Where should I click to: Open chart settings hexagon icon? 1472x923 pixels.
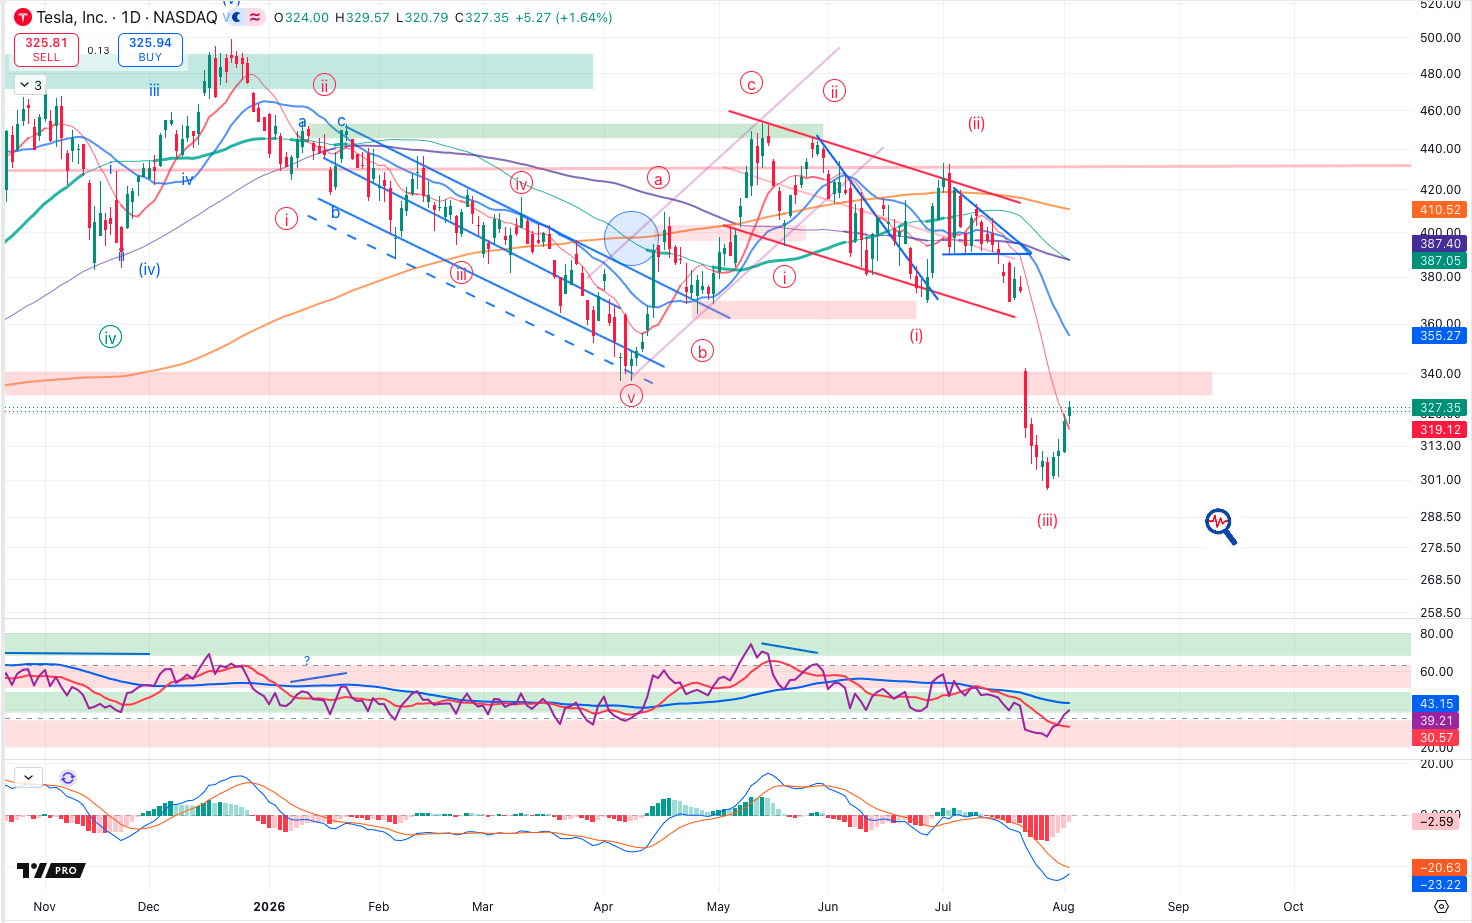[1441, 906]
